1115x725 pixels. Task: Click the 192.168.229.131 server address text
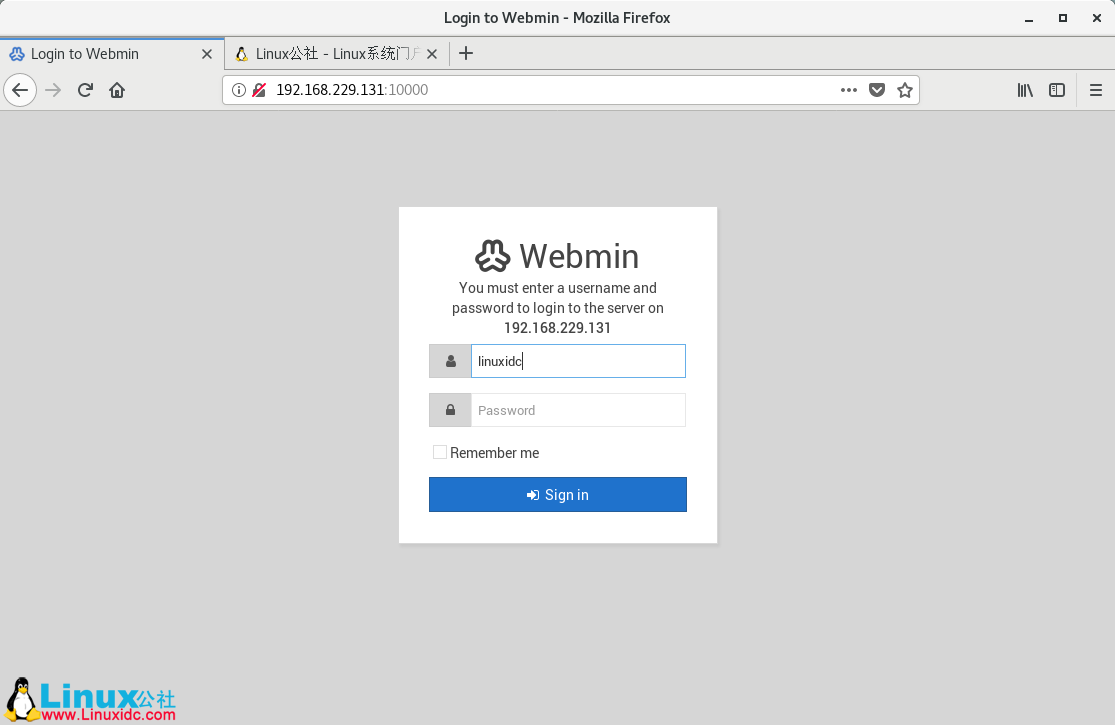point(558,328)
